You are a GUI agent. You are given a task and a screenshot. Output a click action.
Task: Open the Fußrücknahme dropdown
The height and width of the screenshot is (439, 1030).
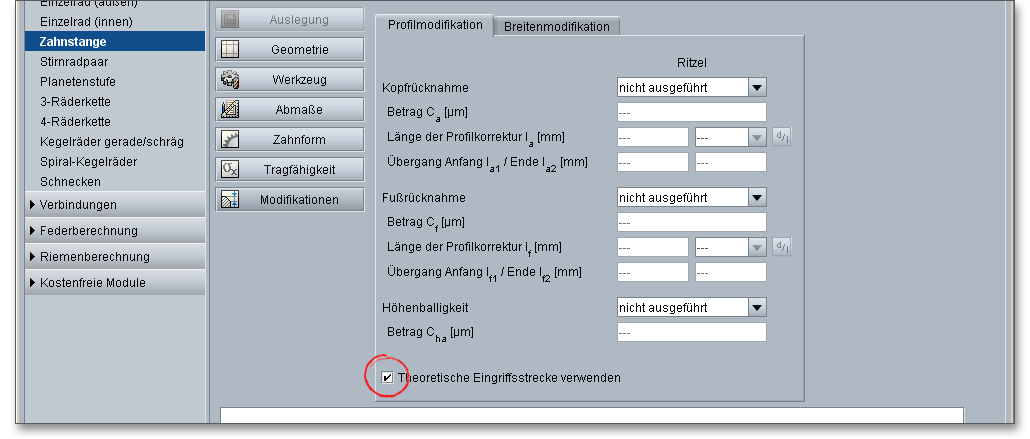[756, 198]
